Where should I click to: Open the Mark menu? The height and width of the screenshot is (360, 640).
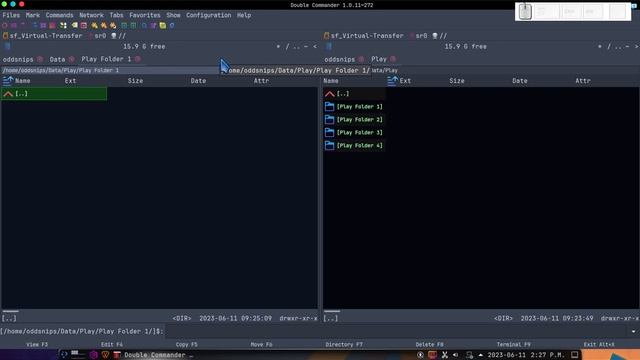pyautogui.click(x=33, y=15)
